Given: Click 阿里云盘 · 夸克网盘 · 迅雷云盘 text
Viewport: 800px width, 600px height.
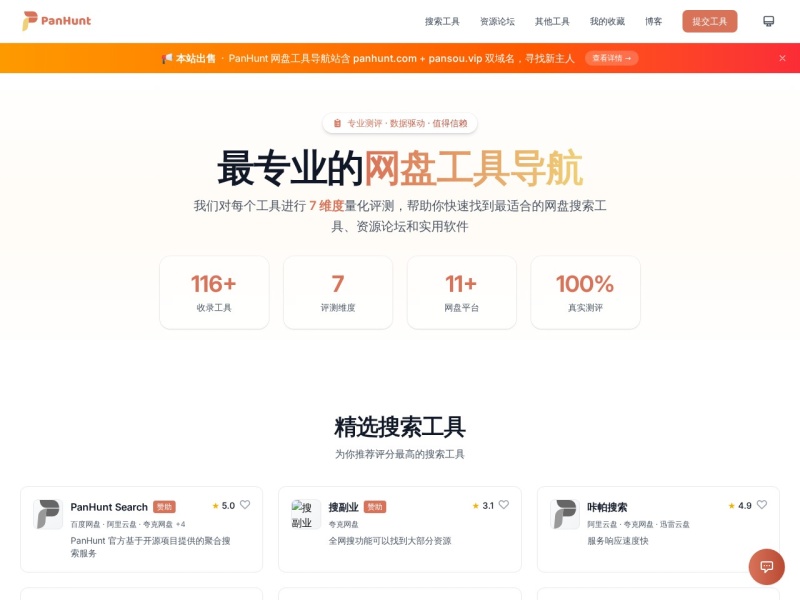Looking at the screenshot, I should (638, 524).
